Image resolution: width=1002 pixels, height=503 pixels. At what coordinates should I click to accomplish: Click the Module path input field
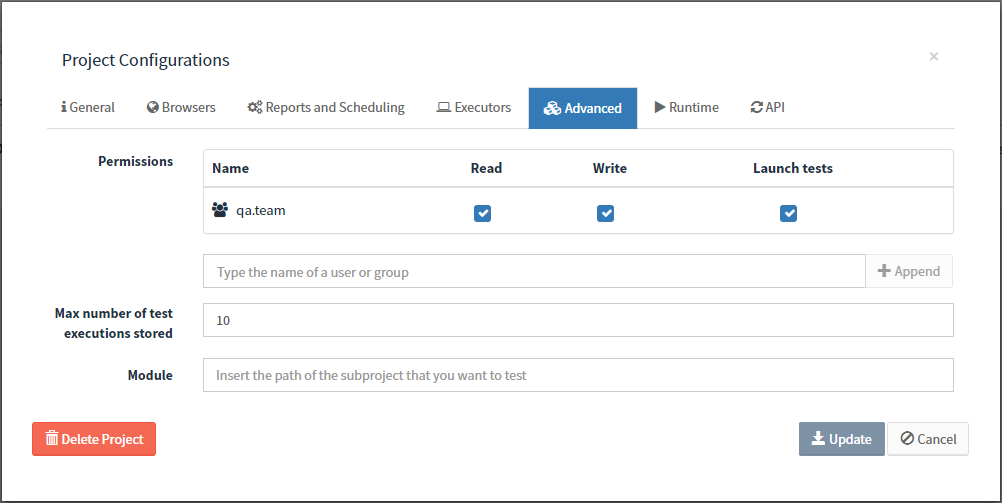tap(578, 375)
